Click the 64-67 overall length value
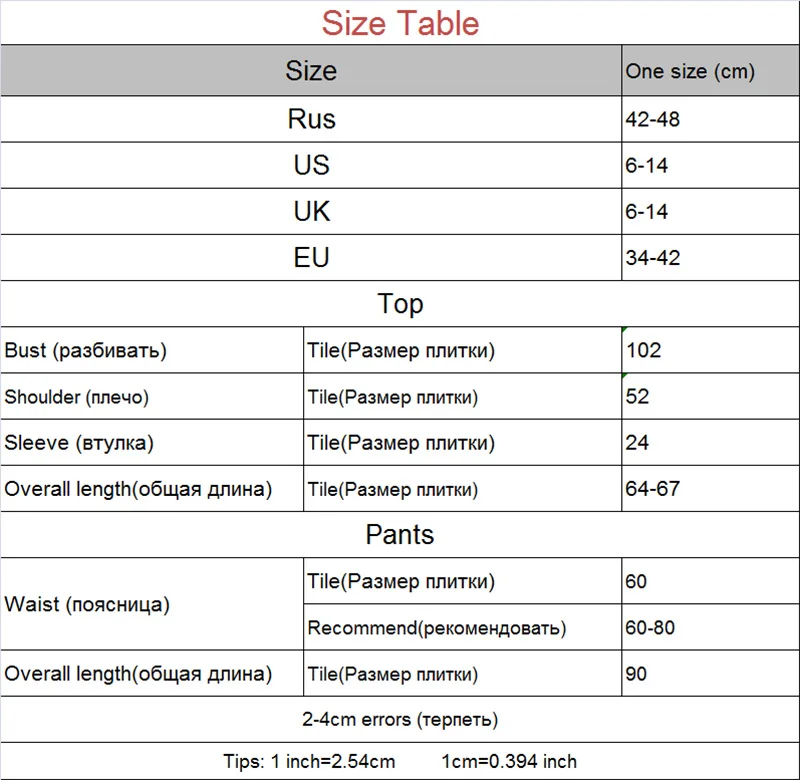 pos(711,489)
